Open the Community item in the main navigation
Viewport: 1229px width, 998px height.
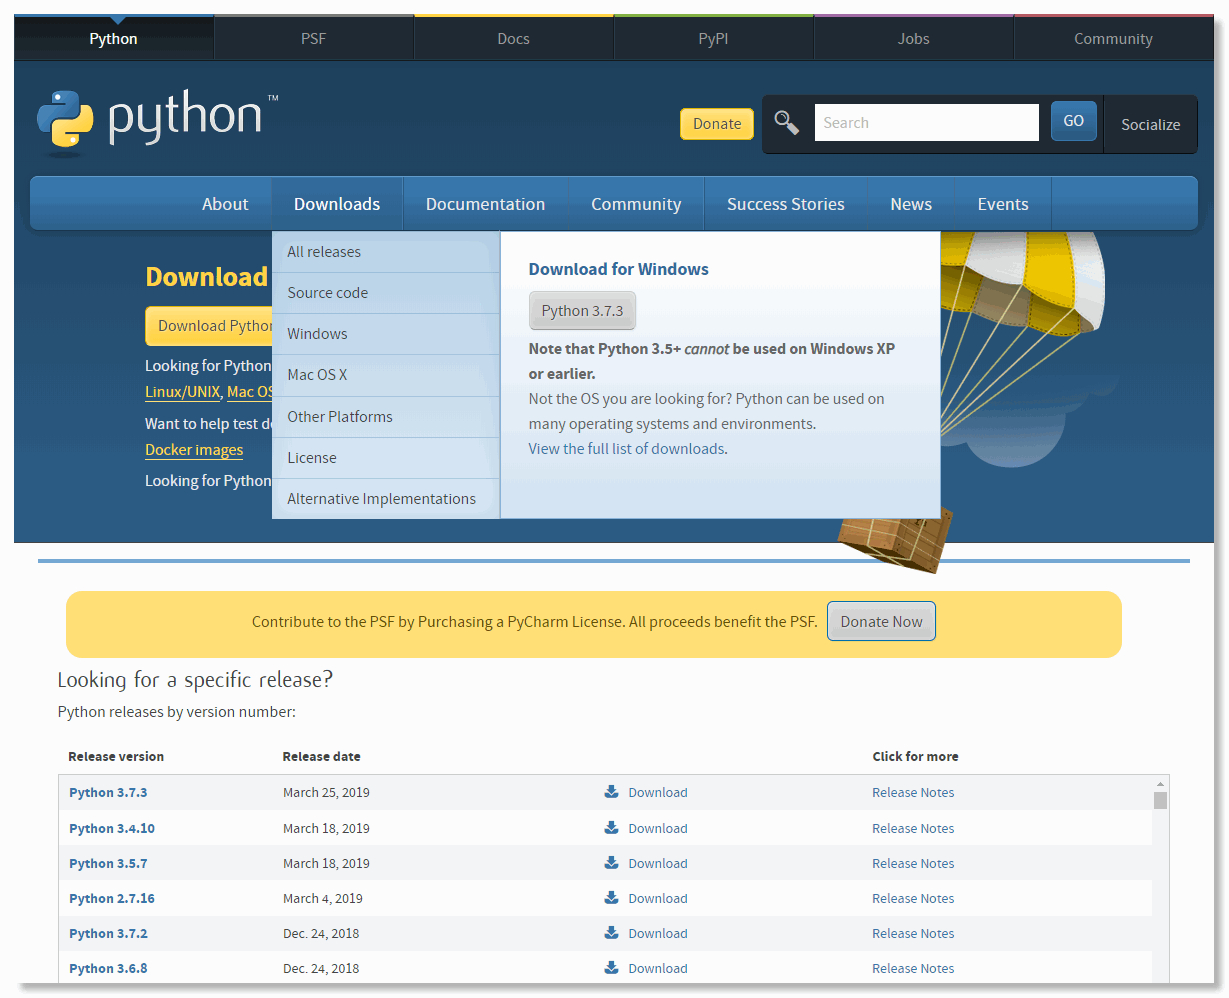click(x=636, y=204)
